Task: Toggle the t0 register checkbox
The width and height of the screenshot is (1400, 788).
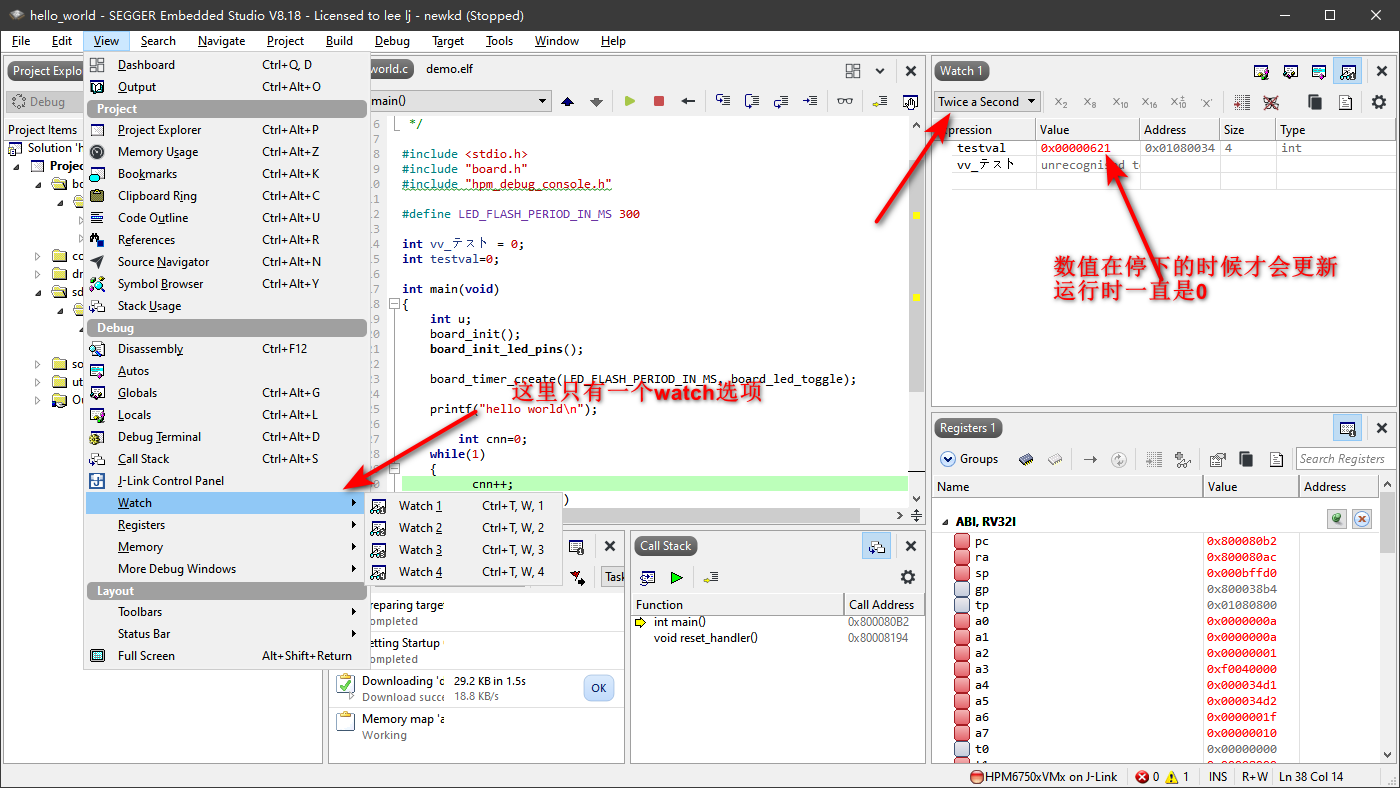Action: [961, 749]
